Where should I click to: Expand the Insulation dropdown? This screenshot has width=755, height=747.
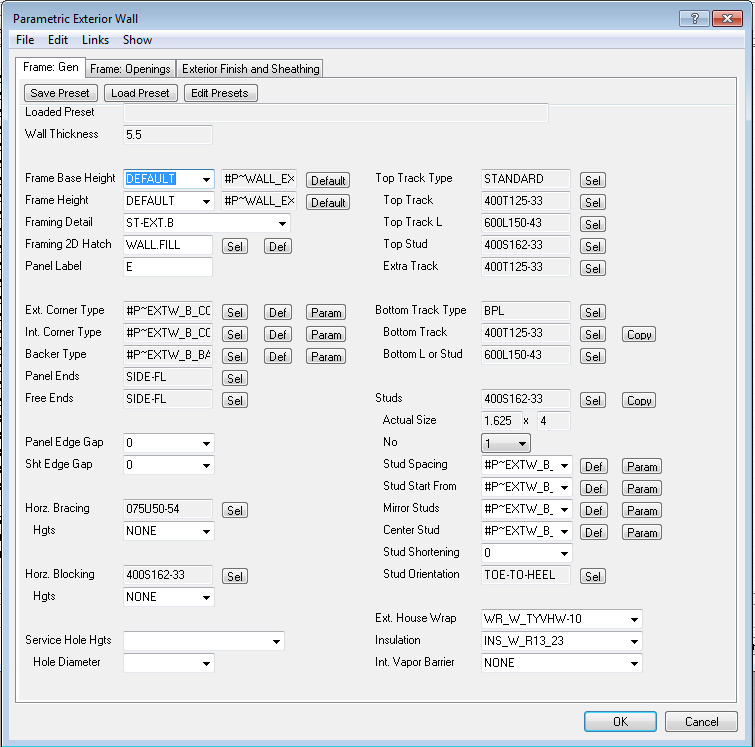(633, 641)
